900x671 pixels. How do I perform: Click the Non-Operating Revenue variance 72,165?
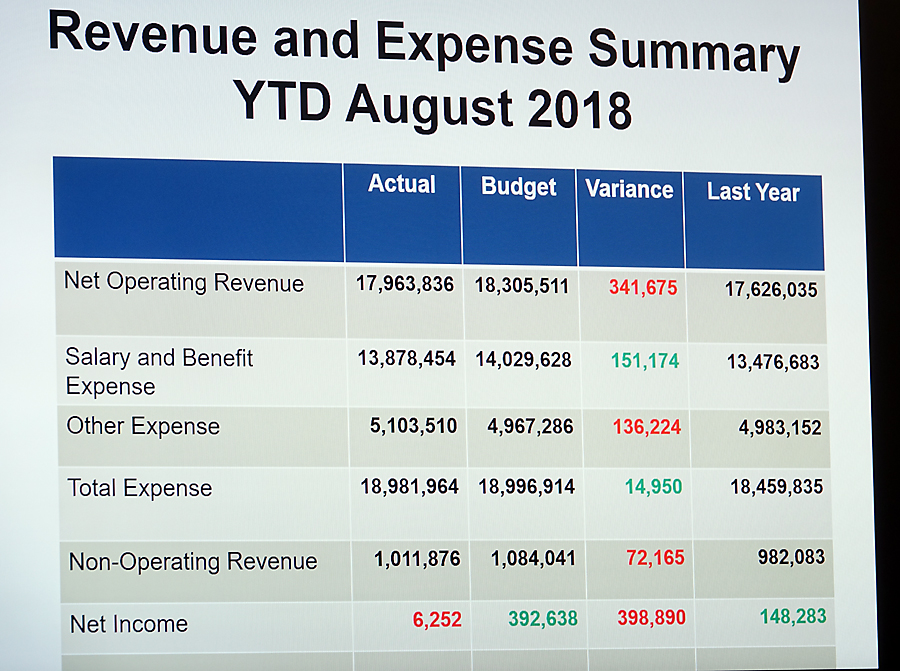pos(655,558)
